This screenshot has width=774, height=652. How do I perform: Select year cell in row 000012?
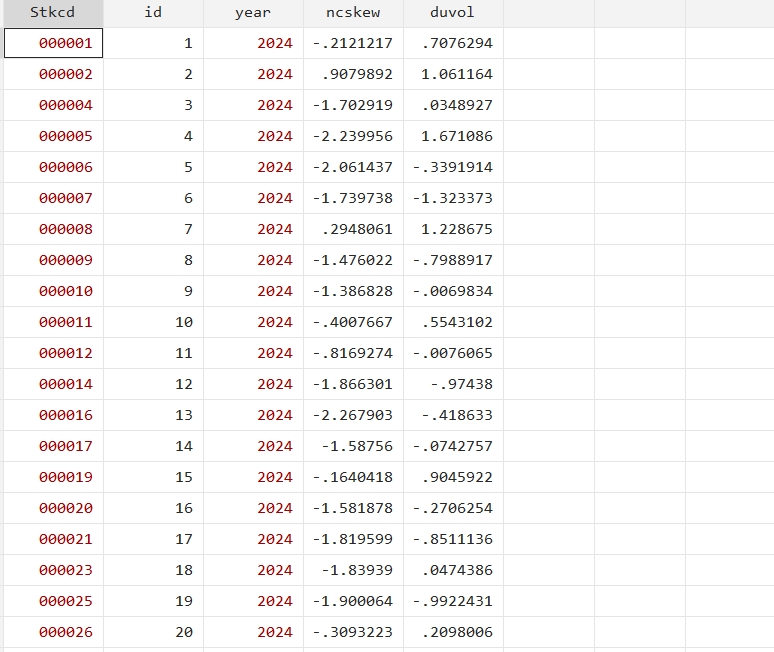pos(253,353)
